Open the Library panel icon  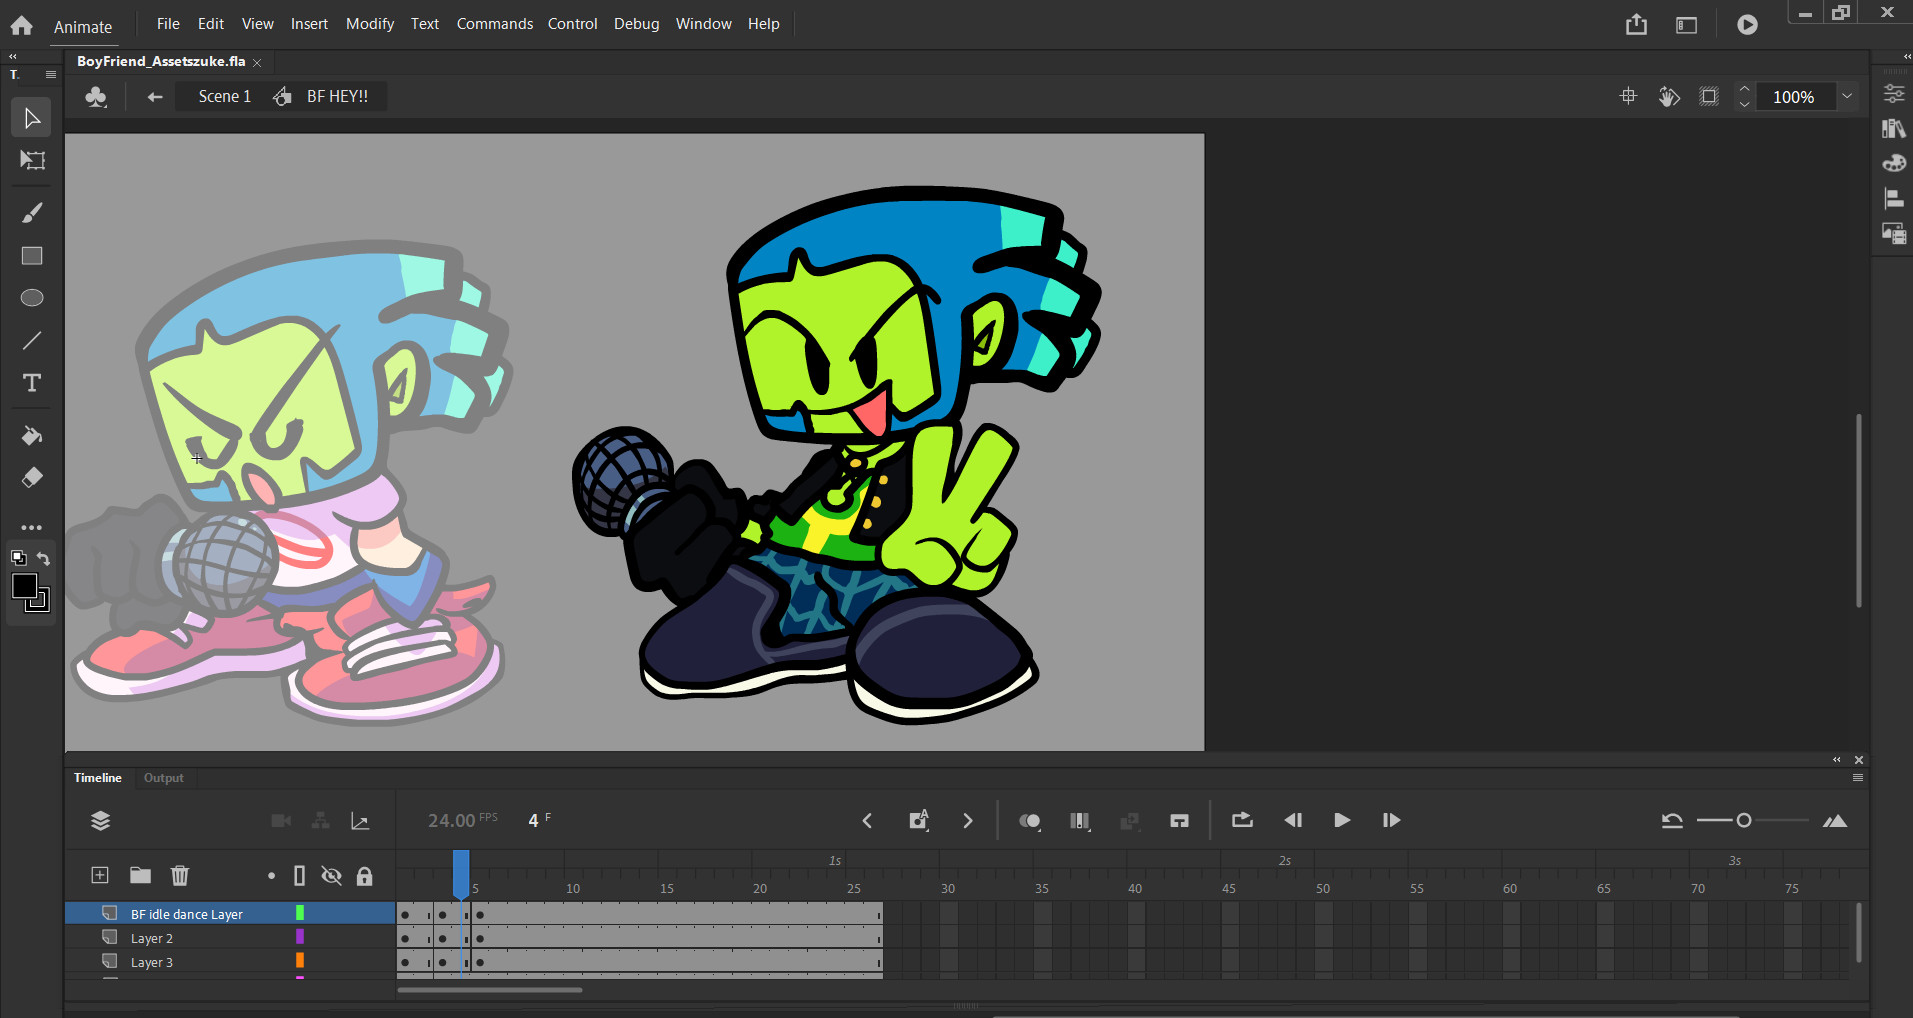pos(1894,128)
